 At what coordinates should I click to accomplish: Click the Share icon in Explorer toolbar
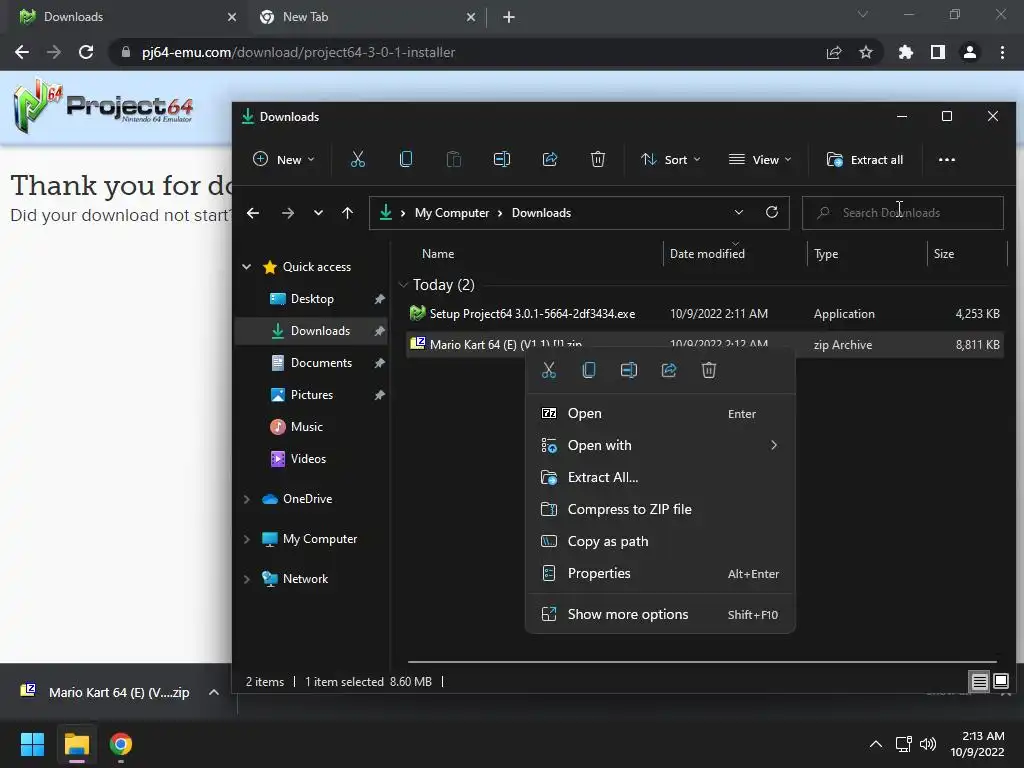(x=550, y=159)
